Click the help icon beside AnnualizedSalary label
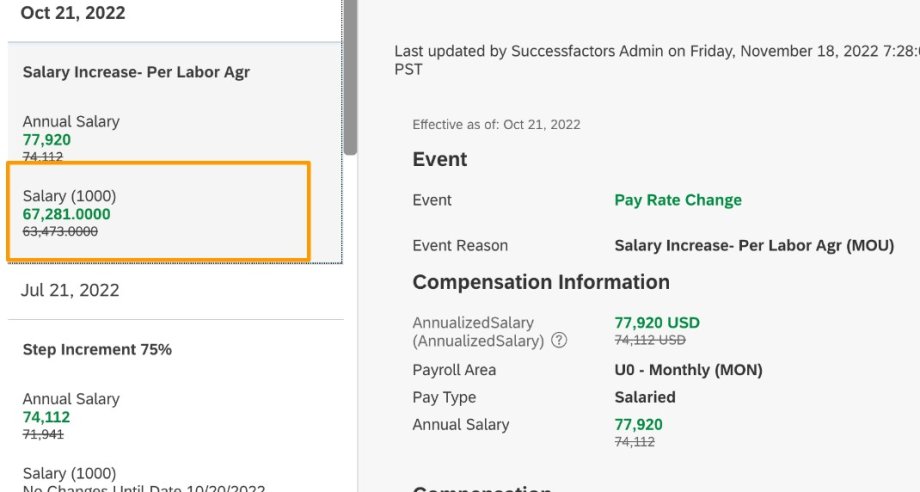 click(x=559, y=341)
